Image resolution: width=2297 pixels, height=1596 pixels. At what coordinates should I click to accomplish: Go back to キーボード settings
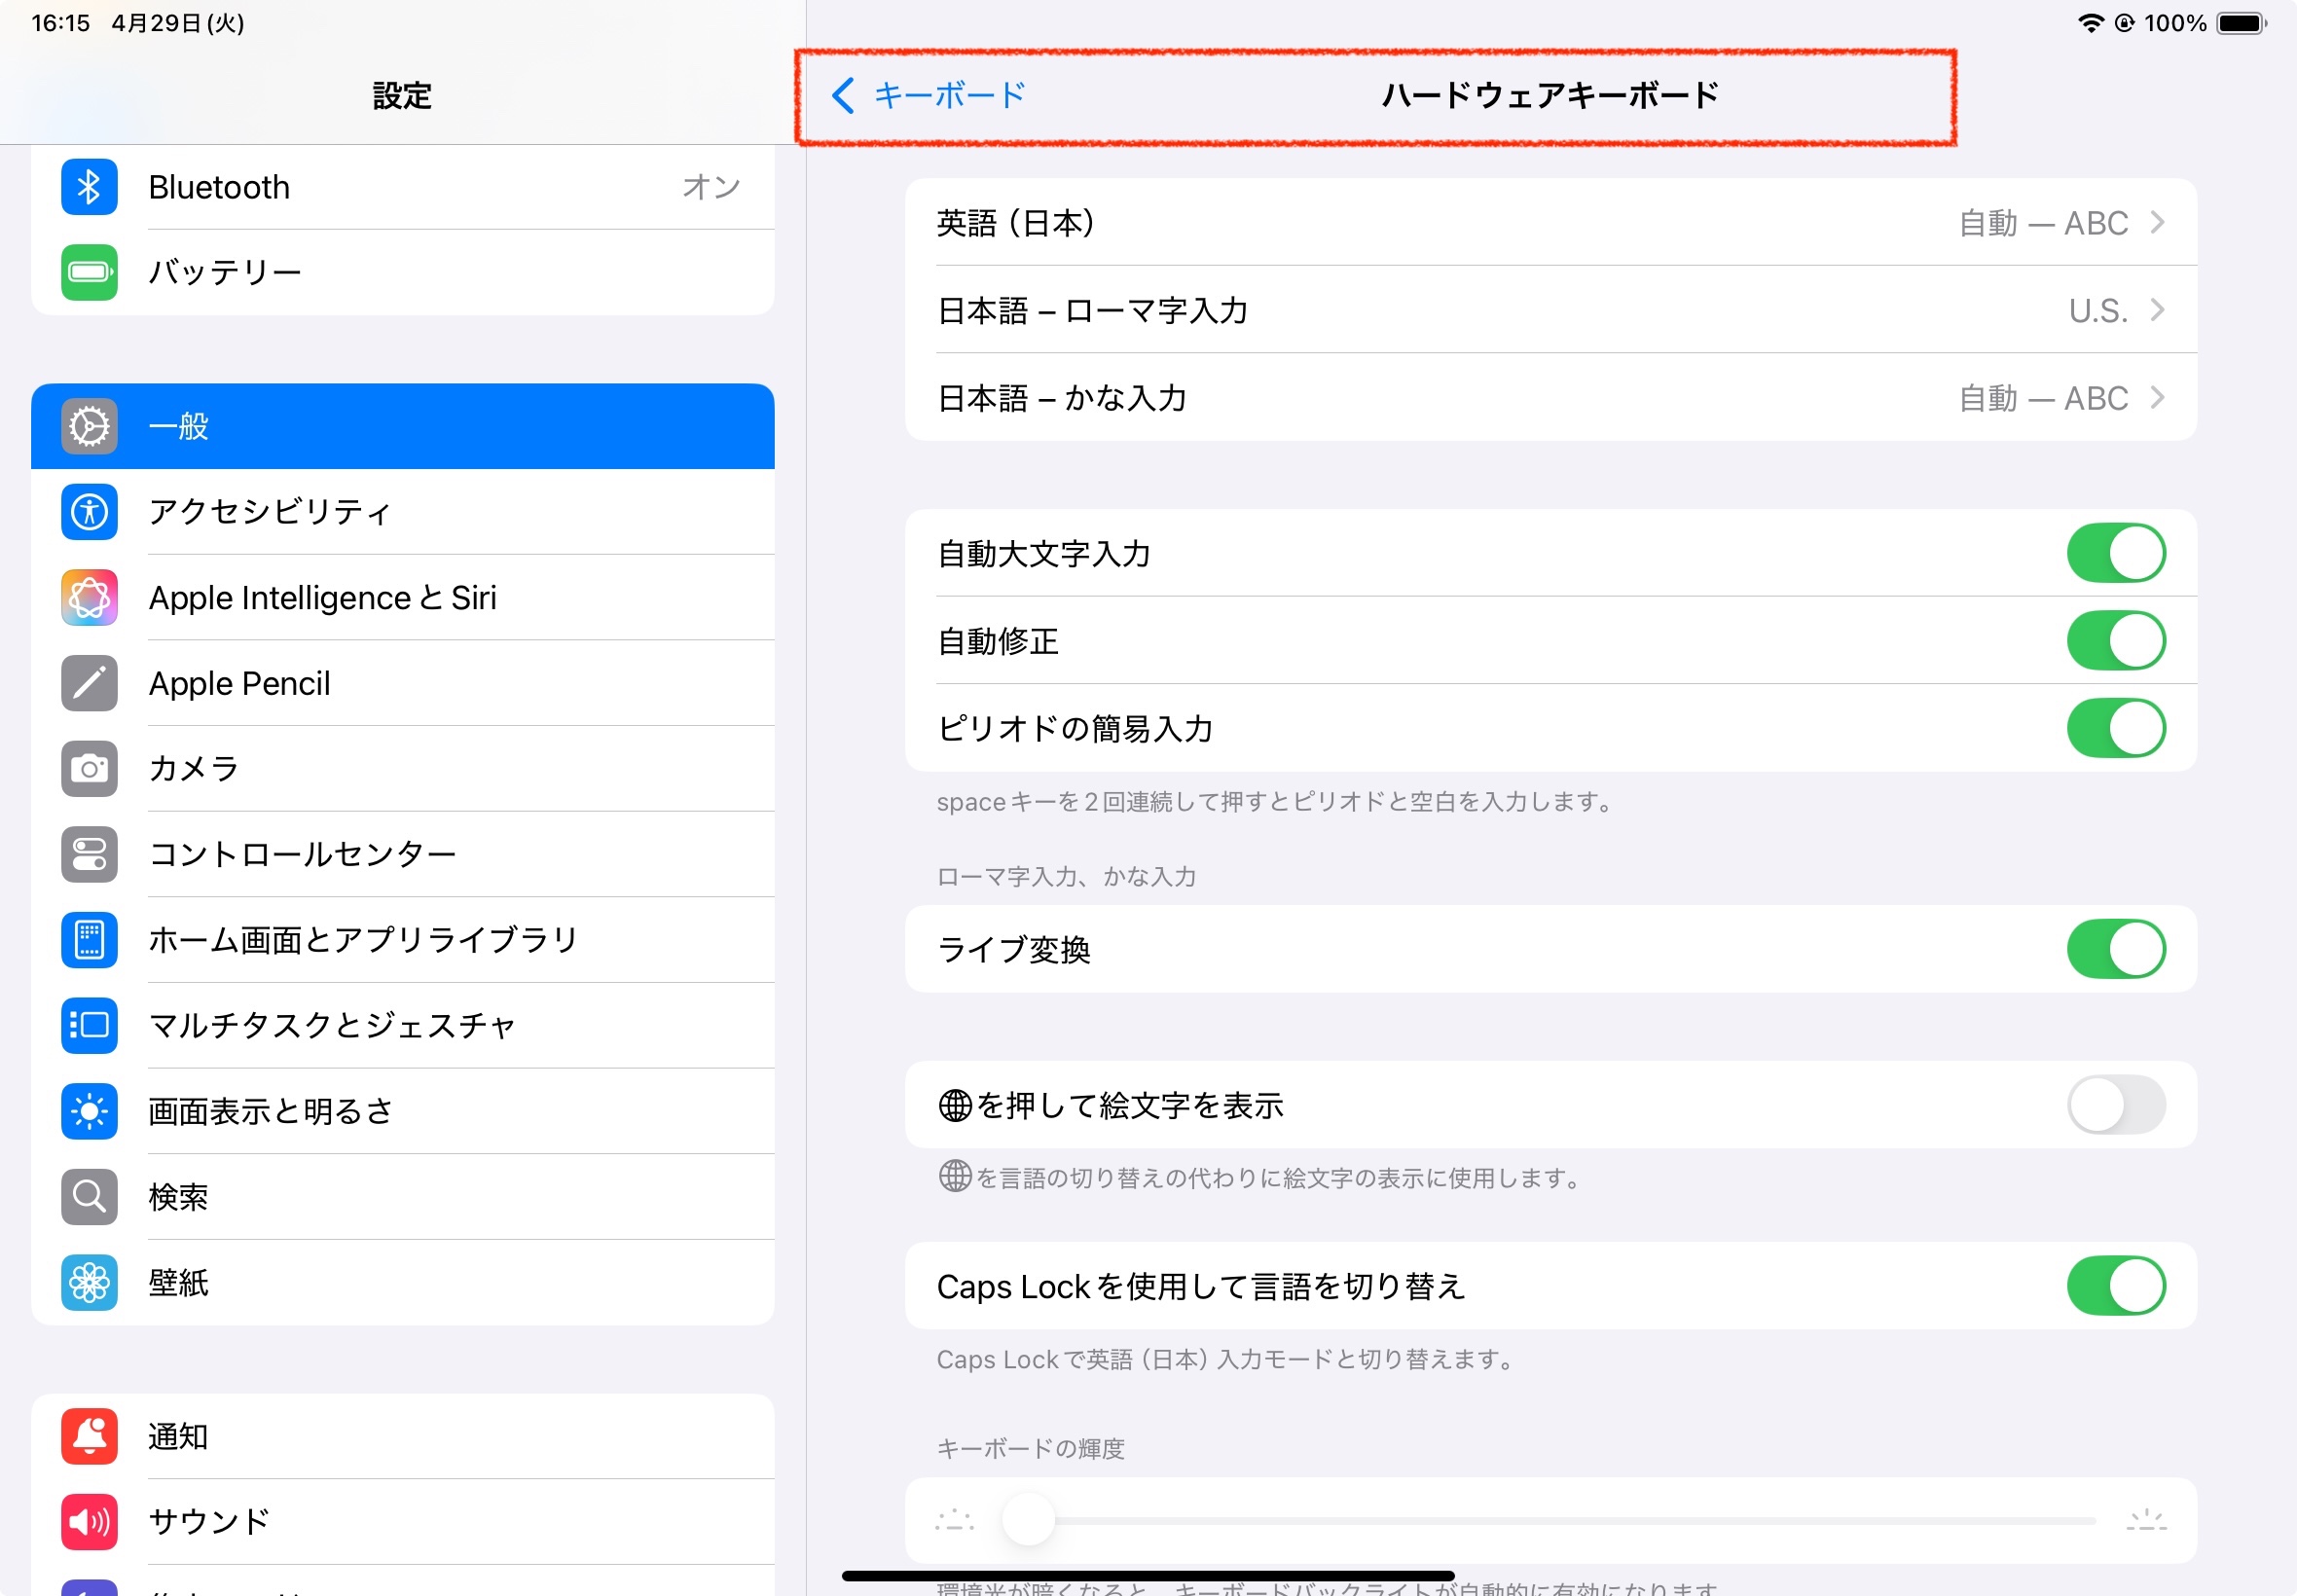tap(928, 96)
